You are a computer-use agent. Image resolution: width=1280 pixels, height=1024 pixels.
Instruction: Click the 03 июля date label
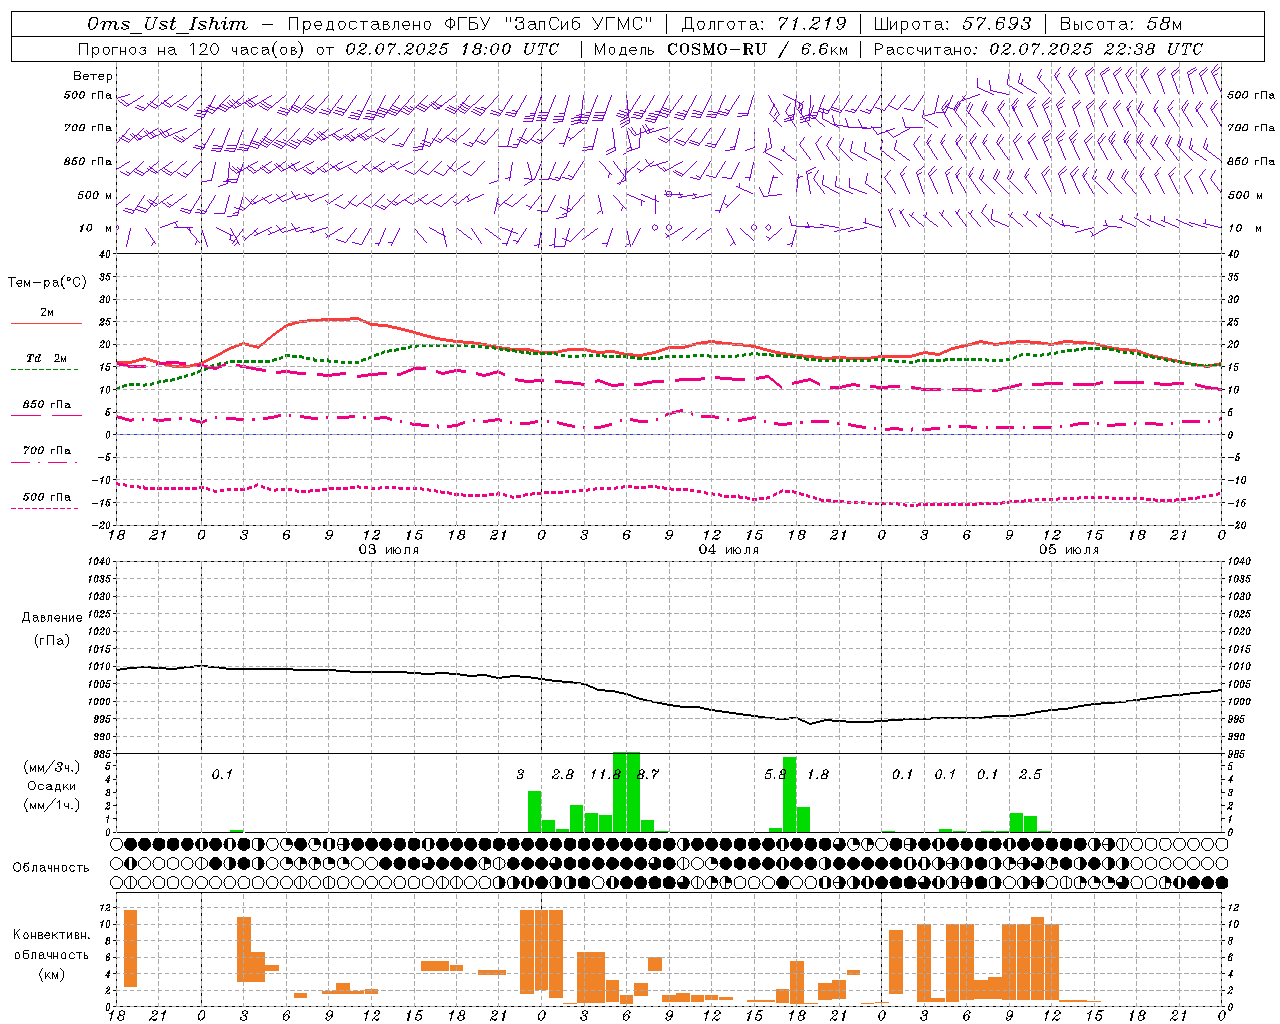click(388, 550)
